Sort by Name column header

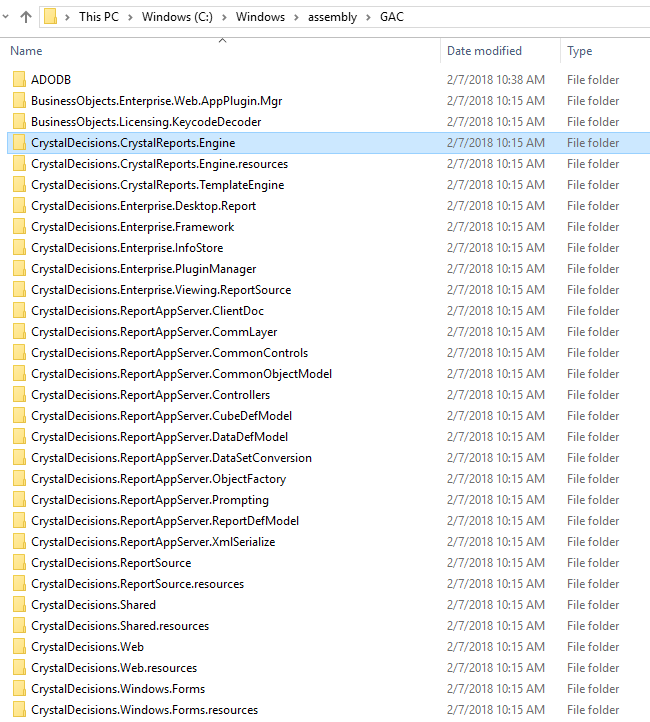26,51
